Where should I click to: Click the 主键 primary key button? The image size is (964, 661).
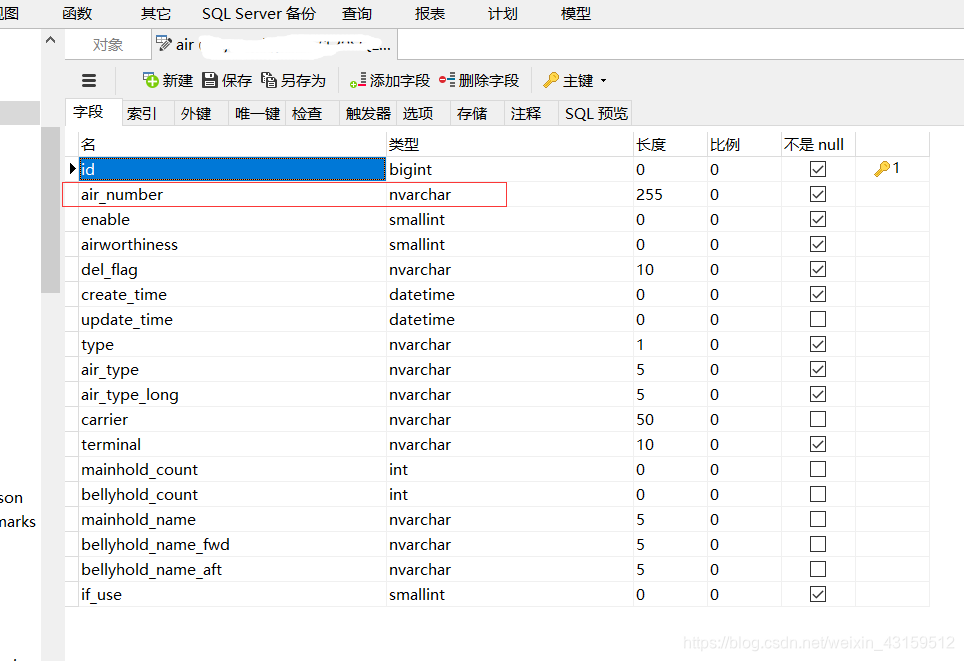[568, 81]
